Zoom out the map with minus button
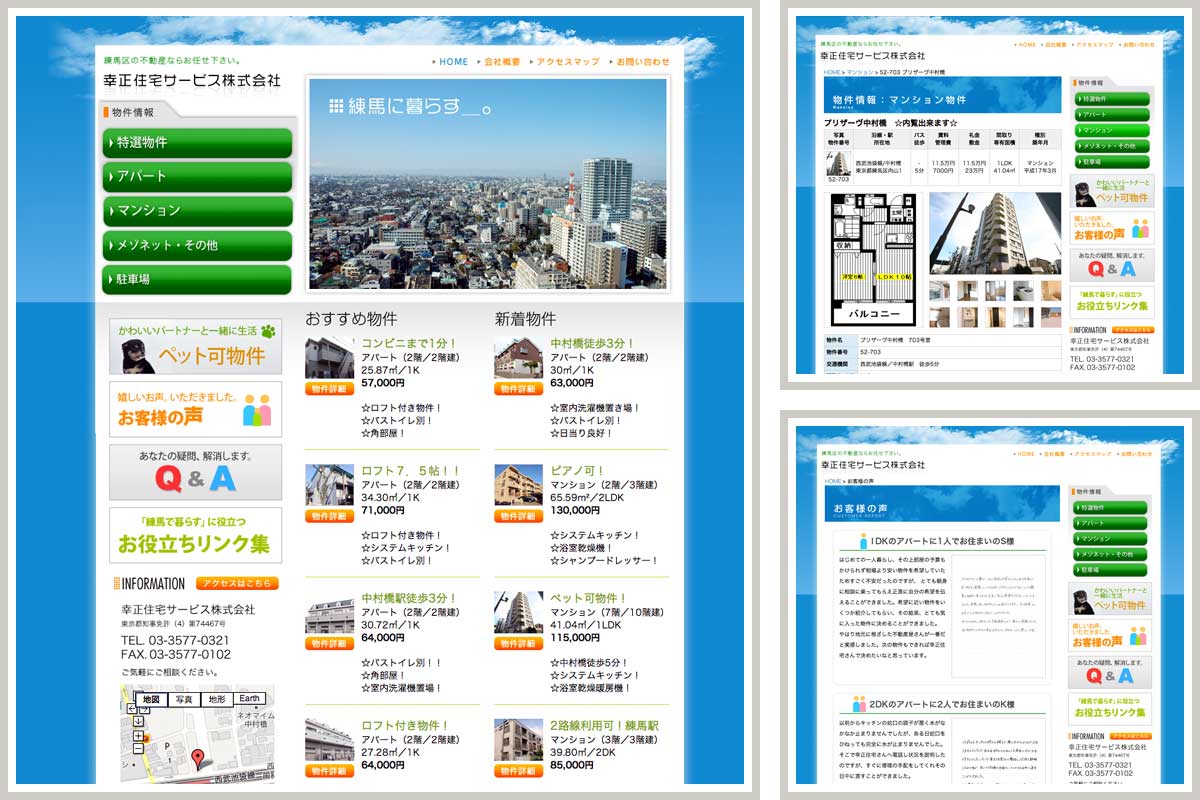This screenshot has height=800, width=1200. click(139, 748)
